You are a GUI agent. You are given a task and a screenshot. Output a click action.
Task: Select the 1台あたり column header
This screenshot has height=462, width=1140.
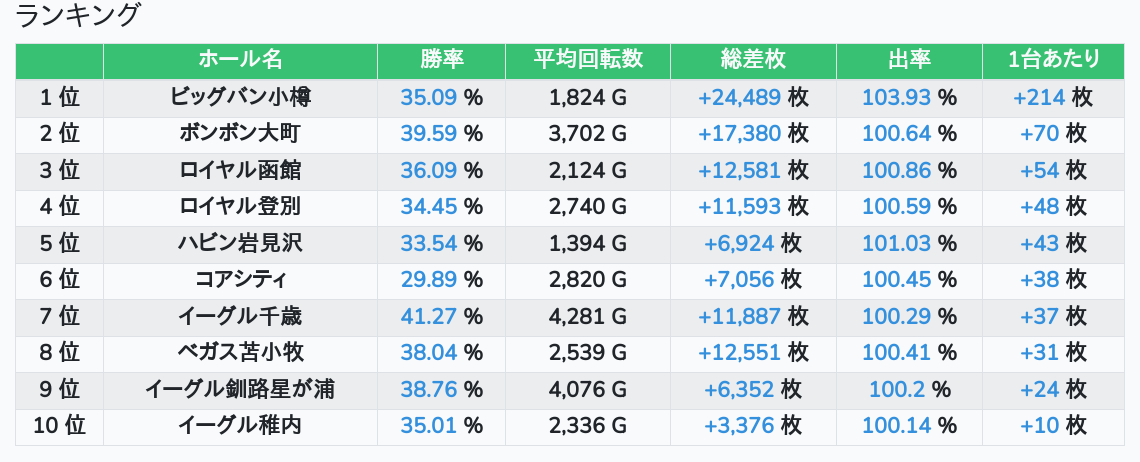tap(1054, 60)
